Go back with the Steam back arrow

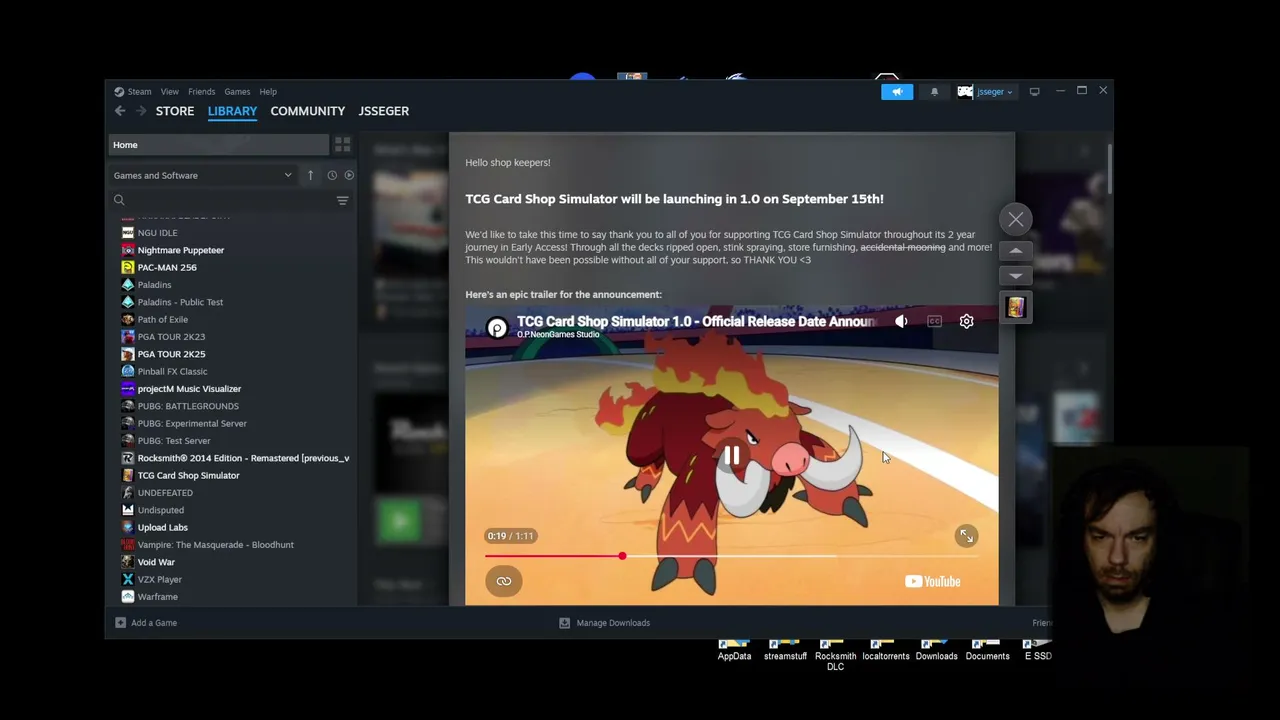coord(120,111)
